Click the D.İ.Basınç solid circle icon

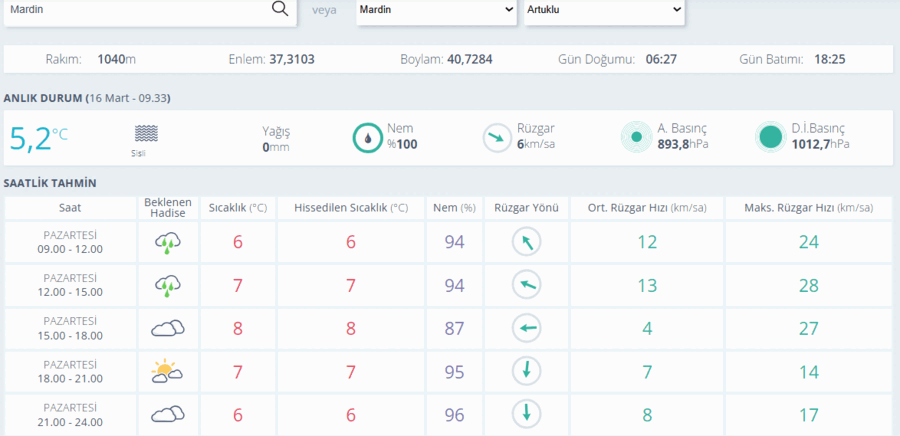pyautogui.click(x=770, y=137)
